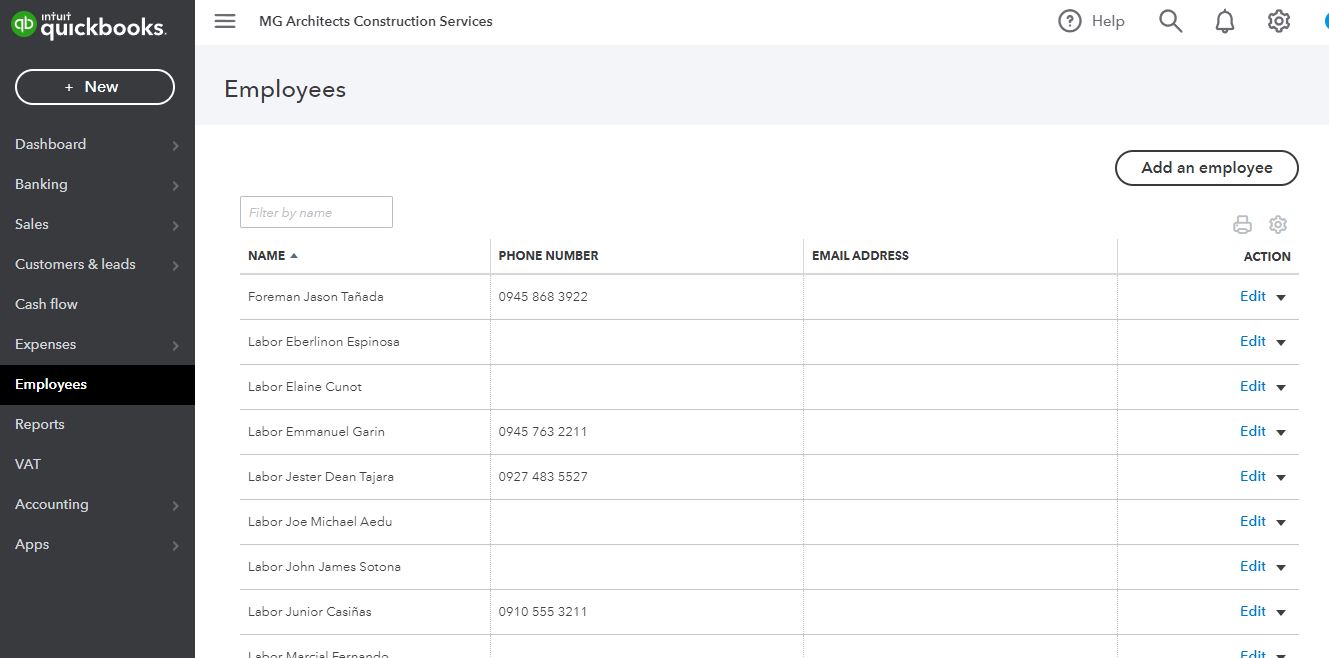Expand the Sales sidebar submenu
Viewport: 1329px width, 658px height.
[175, 225]
